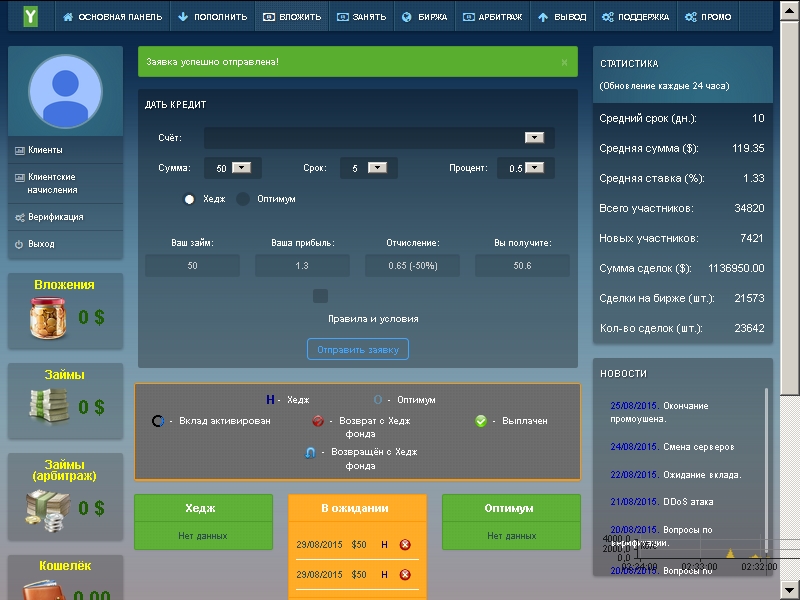Select the Хедж radio button

[189, 199]
